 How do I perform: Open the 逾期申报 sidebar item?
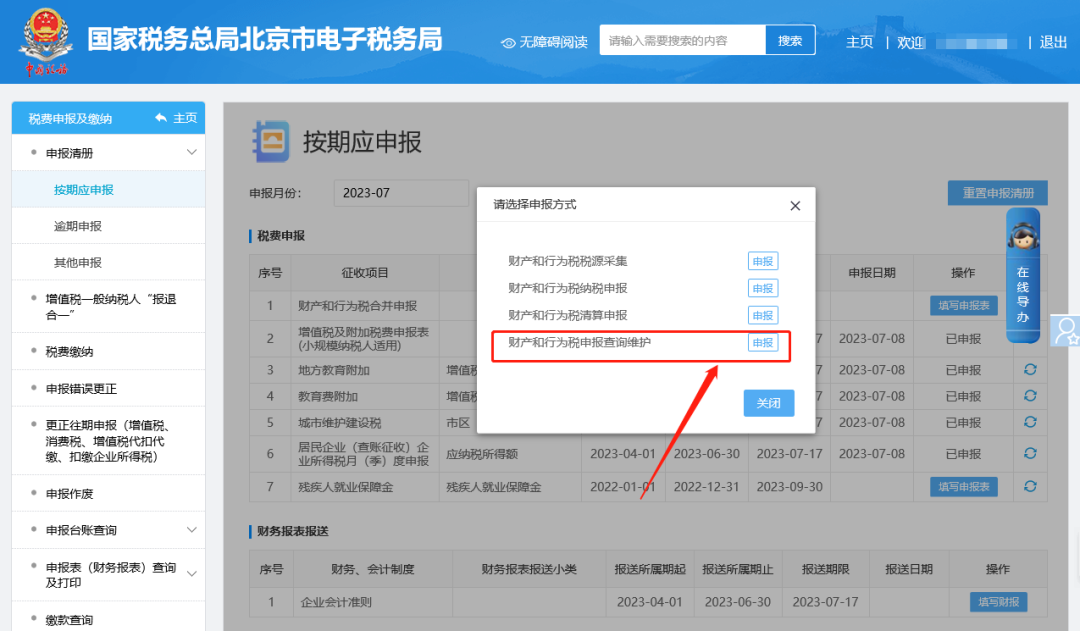point(78,226)
